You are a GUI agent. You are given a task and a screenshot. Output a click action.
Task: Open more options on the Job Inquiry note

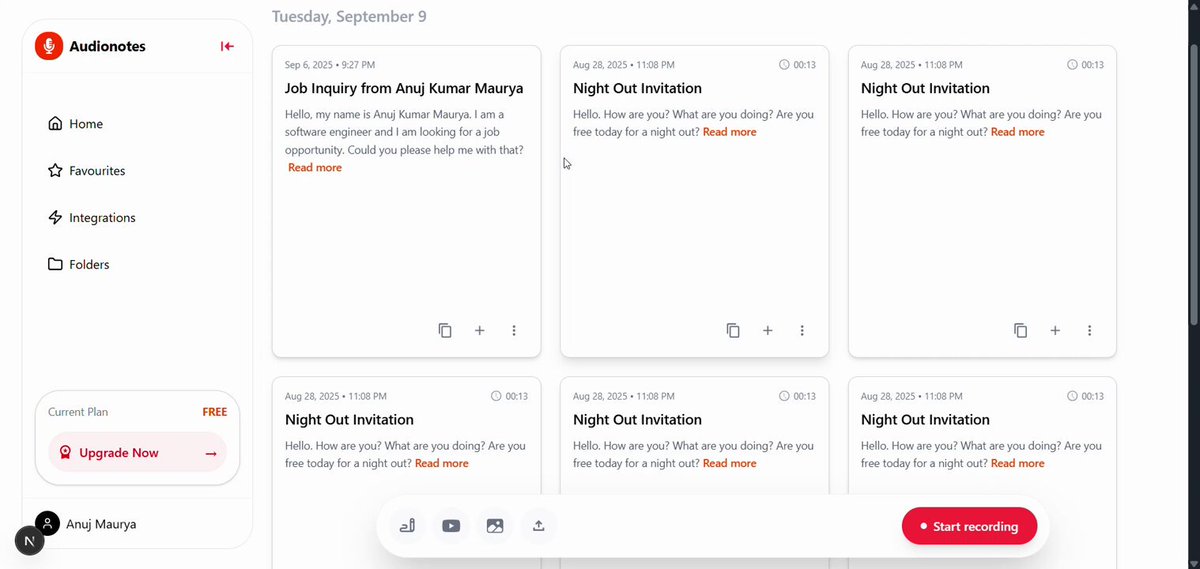coord(514,330)
